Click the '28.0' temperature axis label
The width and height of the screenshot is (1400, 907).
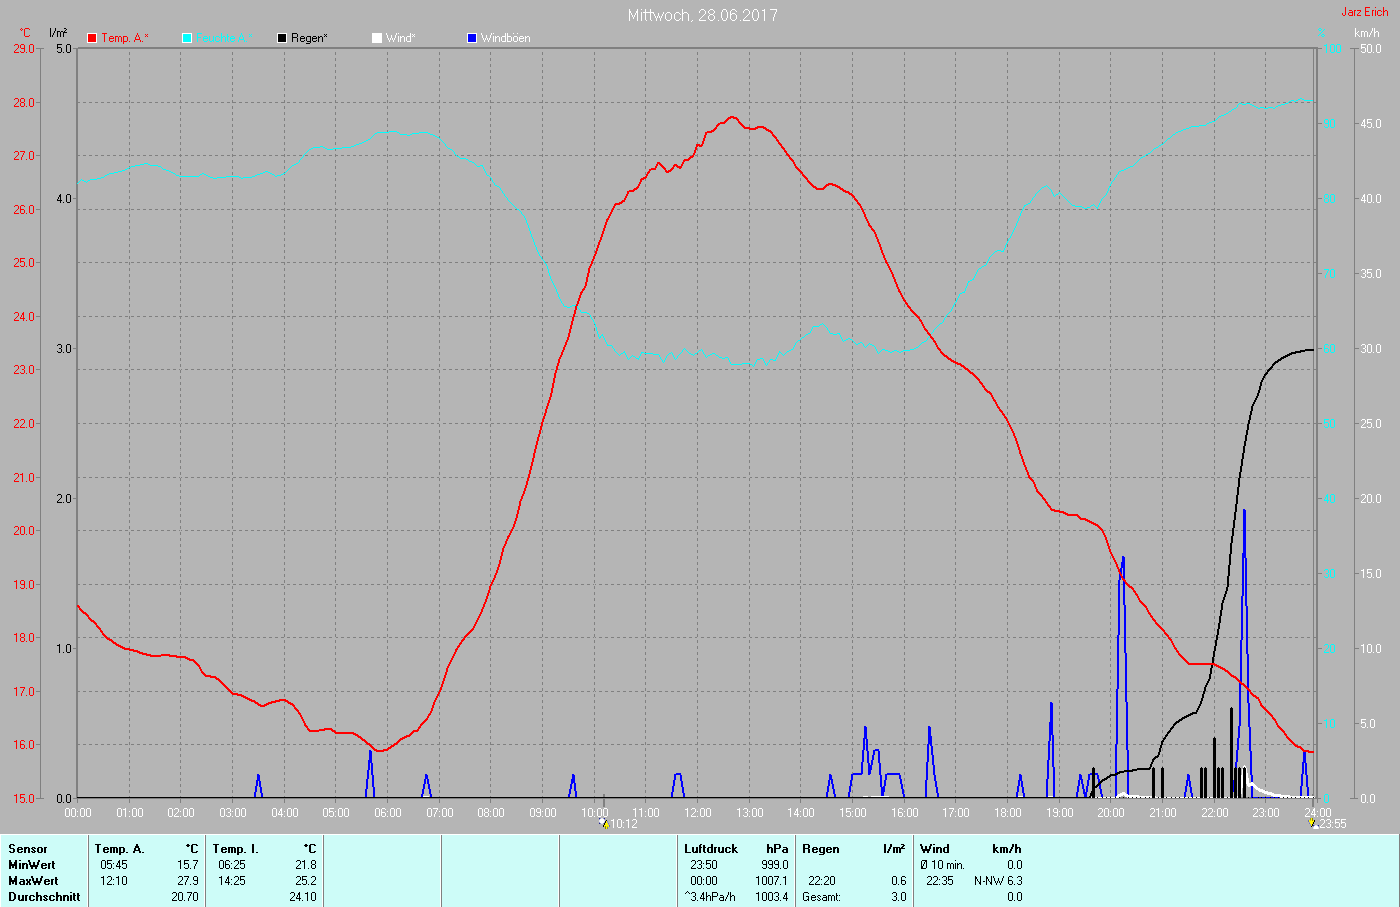[x=24, y=102]
